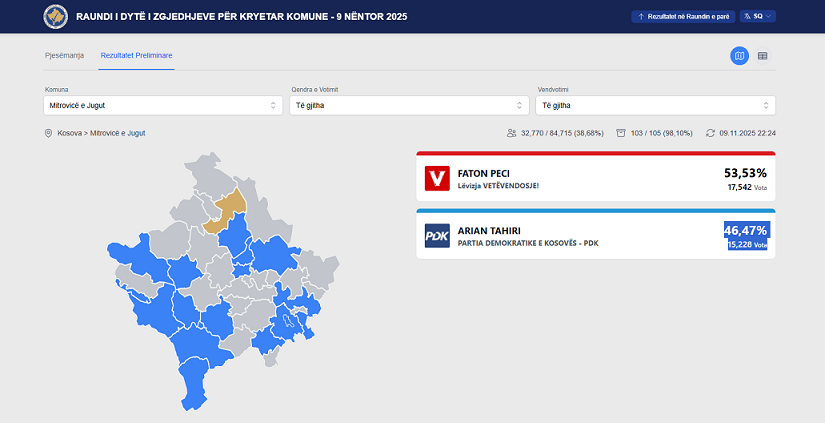Switch to the Pjesëmarrja tab
This screenshot has width=825, height=423.
[65, 55]
